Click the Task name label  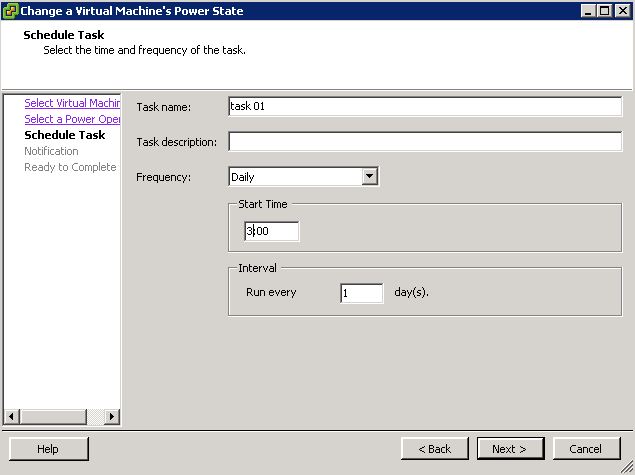tap(164, 107)
